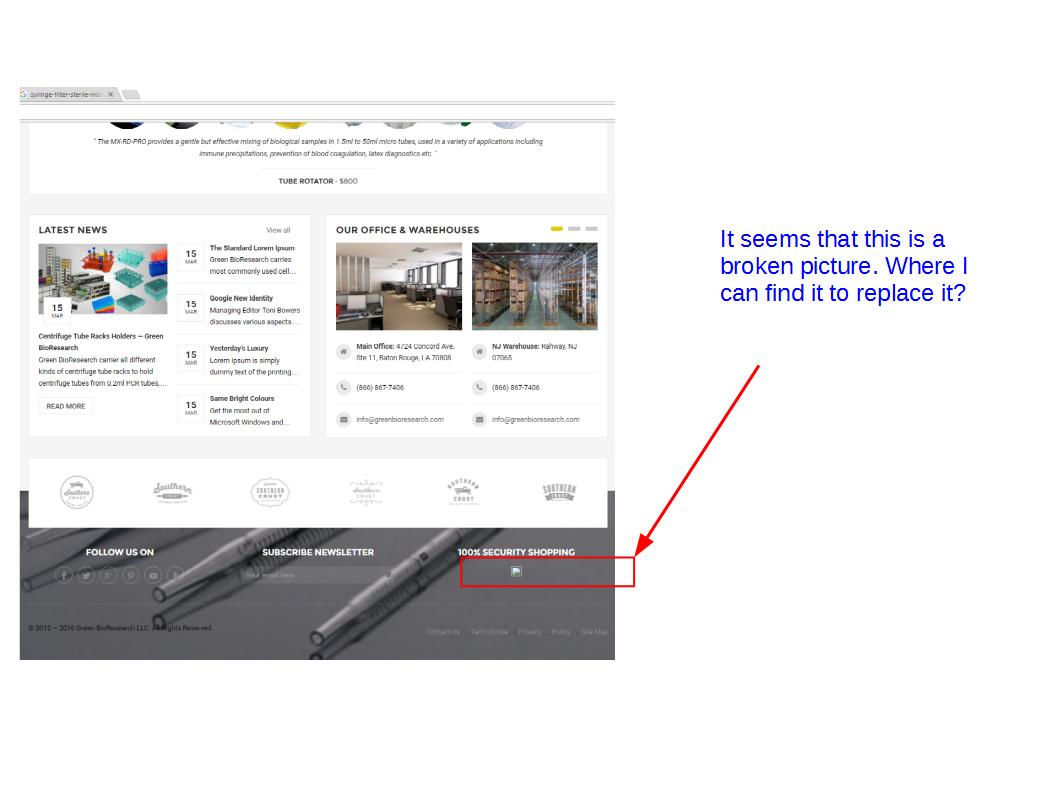Image resolution: width=1058 pixels, height=794 pixels.
Task: Click the Google Plus footer icon
Action: pyautogui.click(x=108, y=575)
